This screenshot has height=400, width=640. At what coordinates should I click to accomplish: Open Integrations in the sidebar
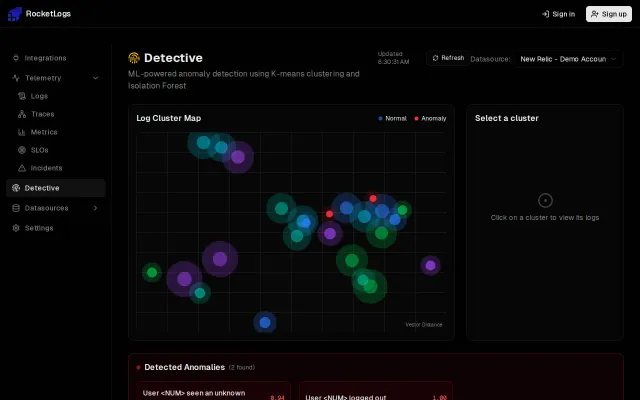[x=56, y=58]
